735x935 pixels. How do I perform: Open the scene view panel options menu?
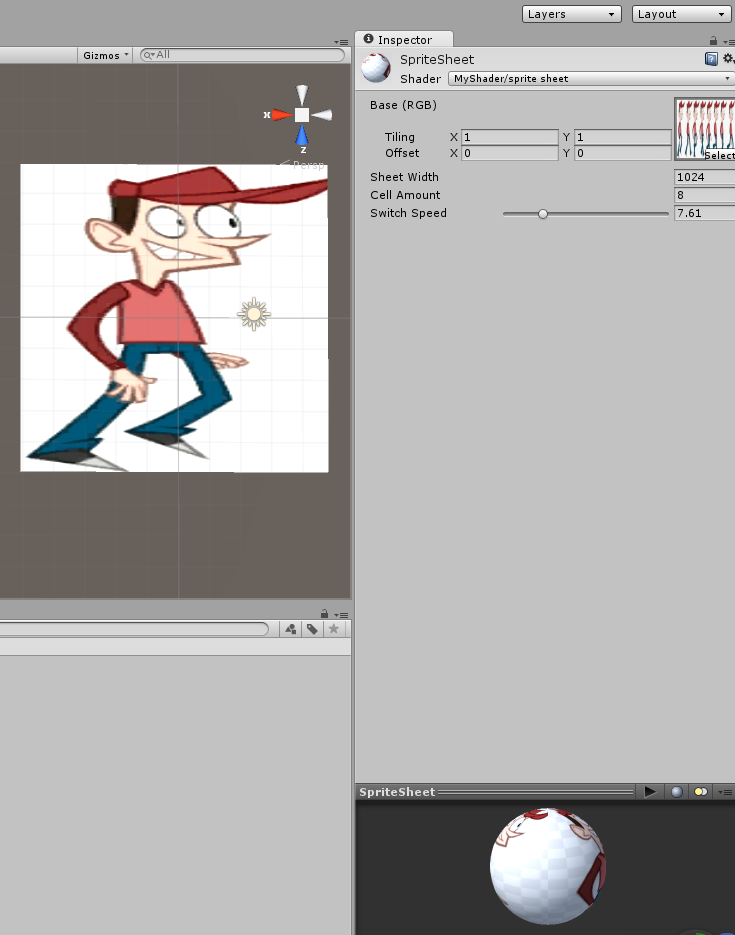341,42
